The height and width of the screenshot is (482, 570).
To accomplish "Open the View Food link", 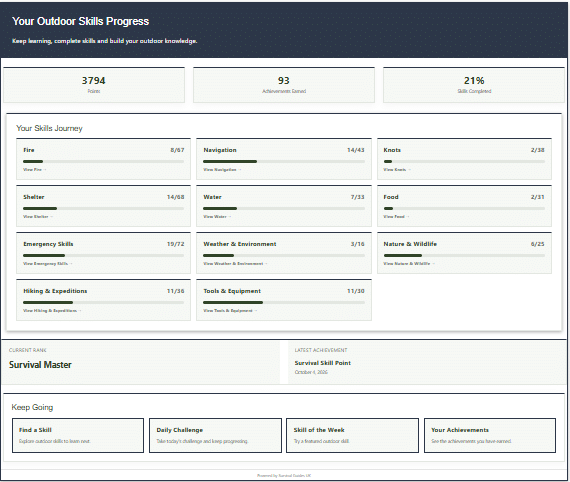I will (x=396, y=216).
